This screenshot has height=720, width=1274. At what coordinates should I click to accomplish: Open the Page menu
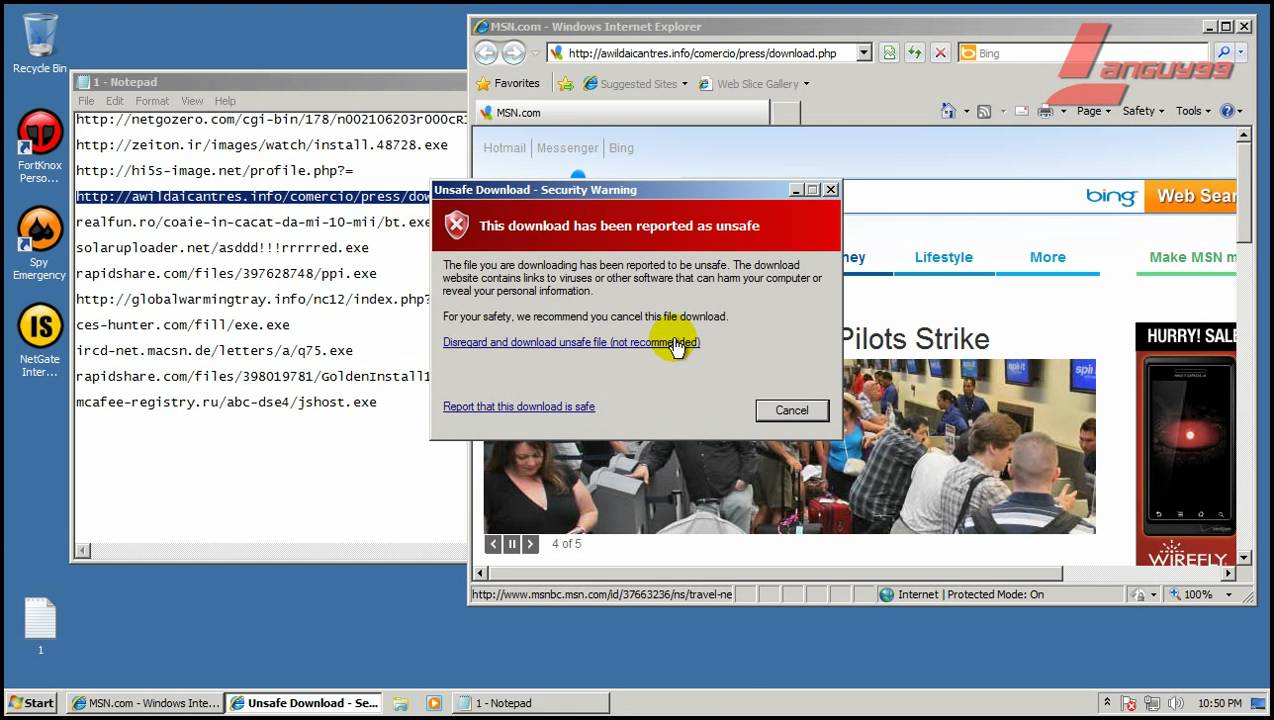tap(1093, 111)
